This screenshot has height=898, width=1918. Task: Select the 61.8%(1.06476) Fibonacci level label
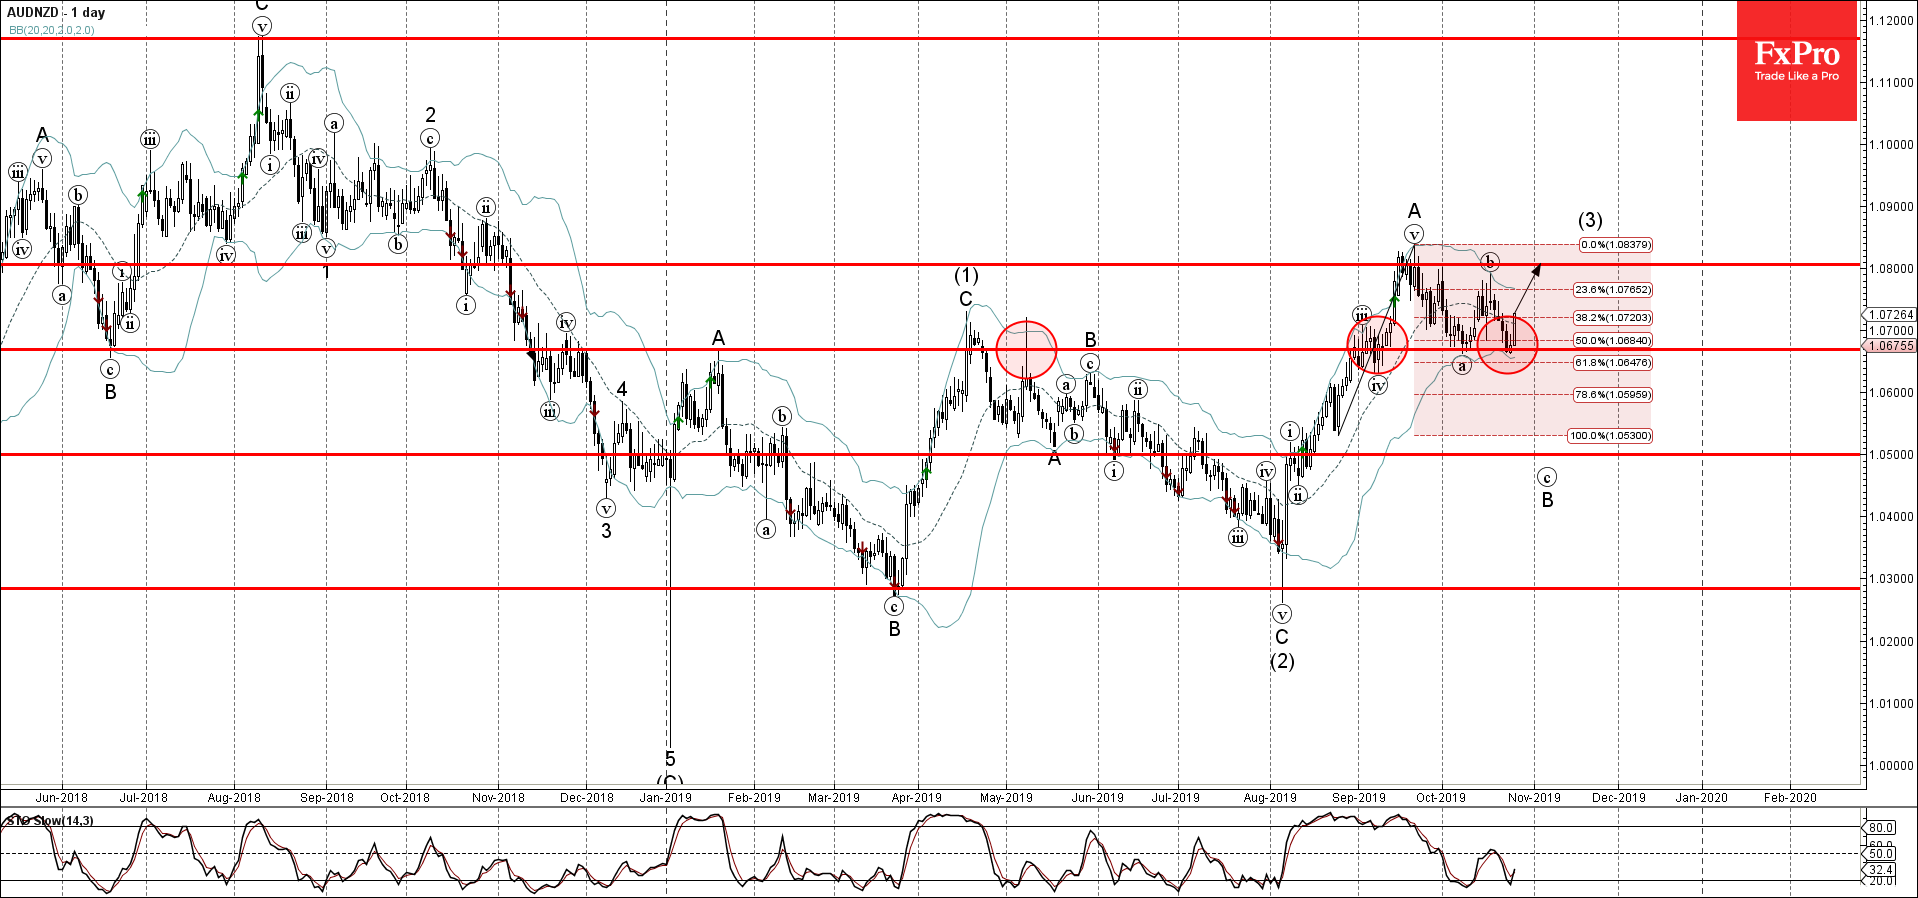(x=1612, y=363)
